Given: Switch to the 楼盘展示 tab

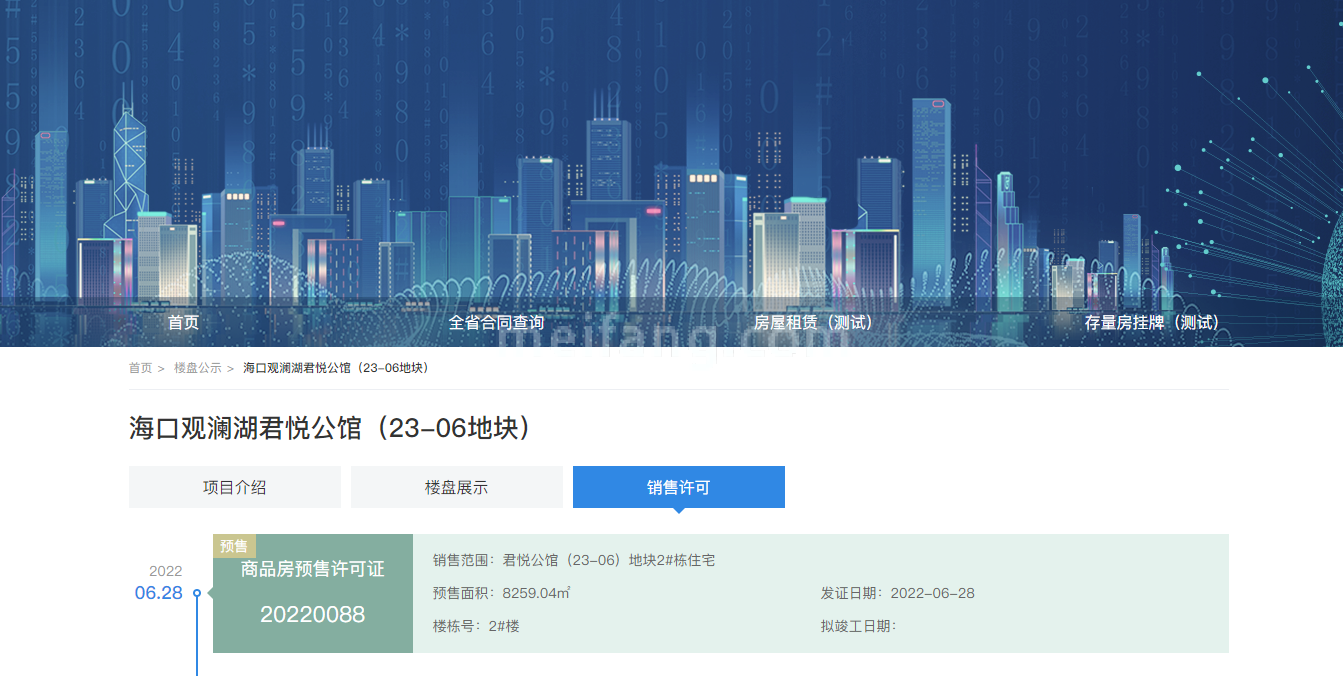Looking at the screenshot, I should tap(457, 487).
